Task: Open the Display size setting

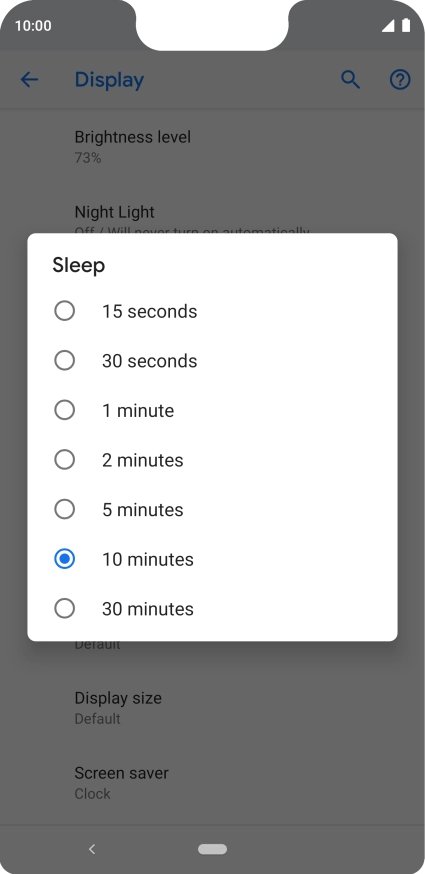Action: [x=212, y=707]
